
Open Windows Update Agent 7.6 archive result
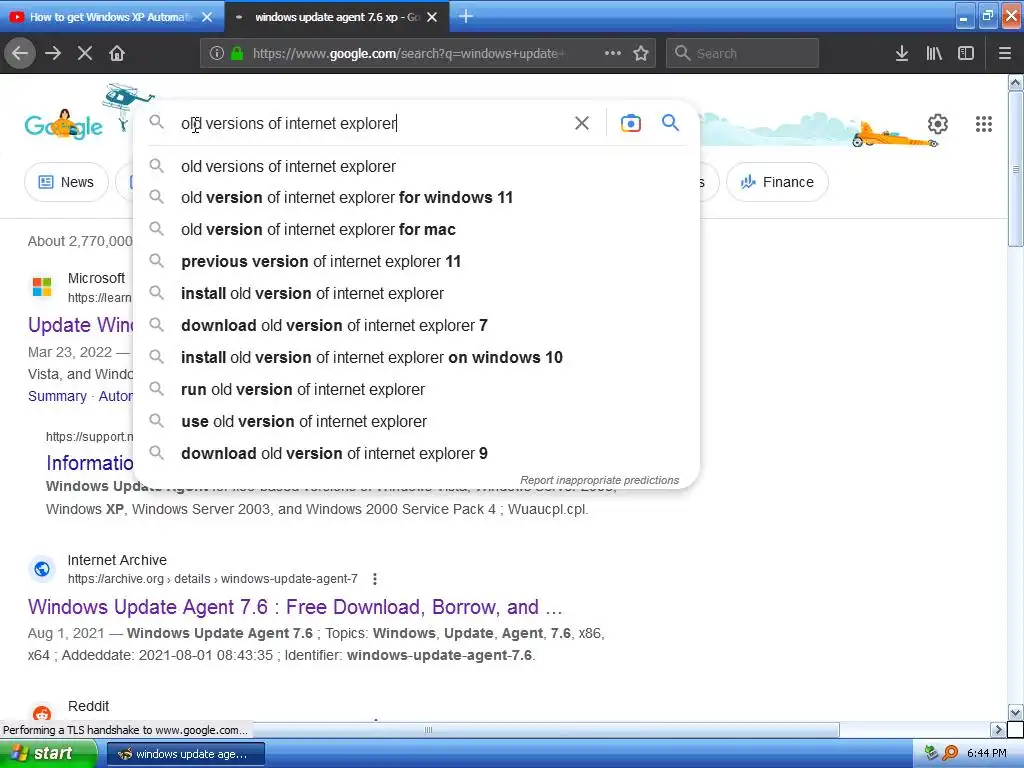point(295,607)
